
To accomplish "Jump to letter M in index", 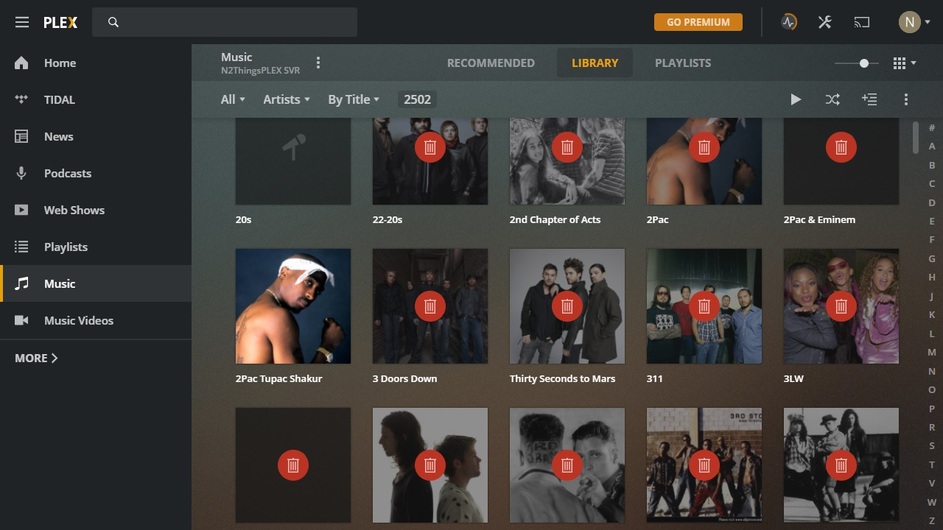I will coord(932,352).
